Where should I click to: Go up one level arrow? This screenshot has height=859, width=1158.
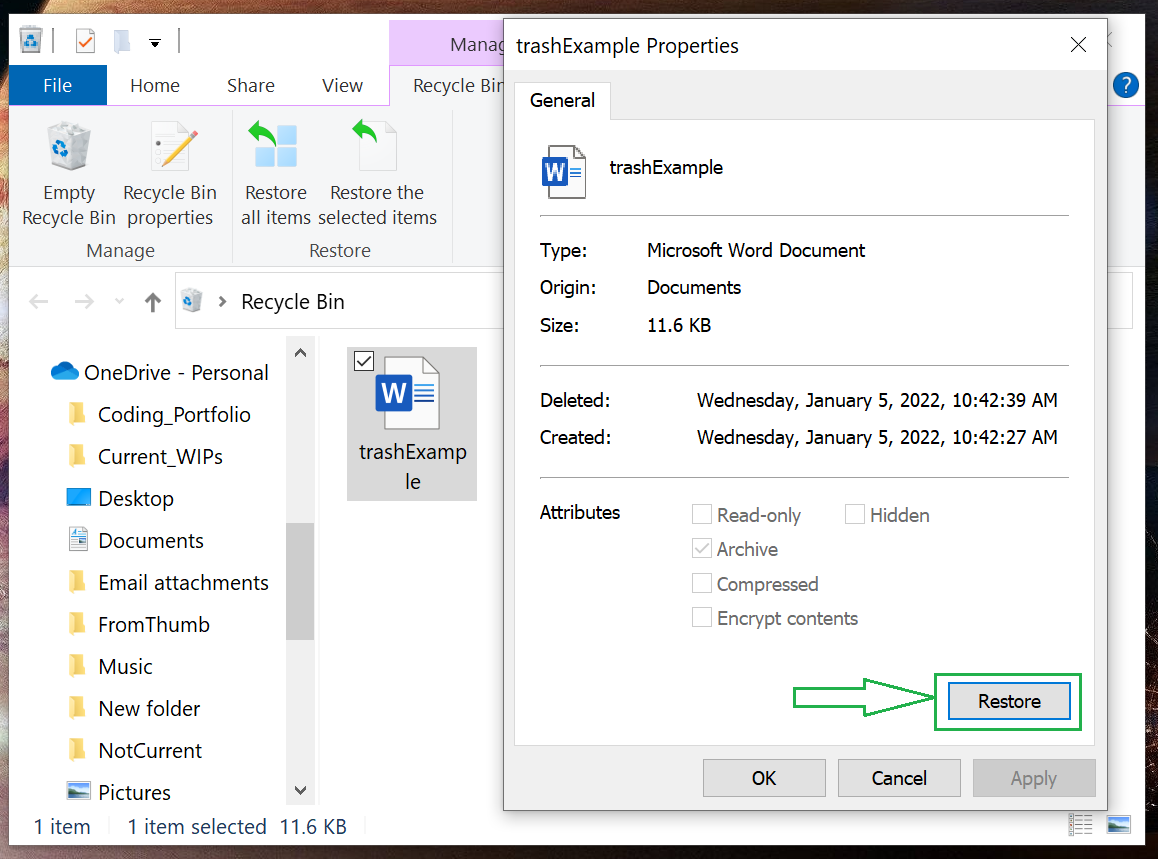[x=153, y=301]
